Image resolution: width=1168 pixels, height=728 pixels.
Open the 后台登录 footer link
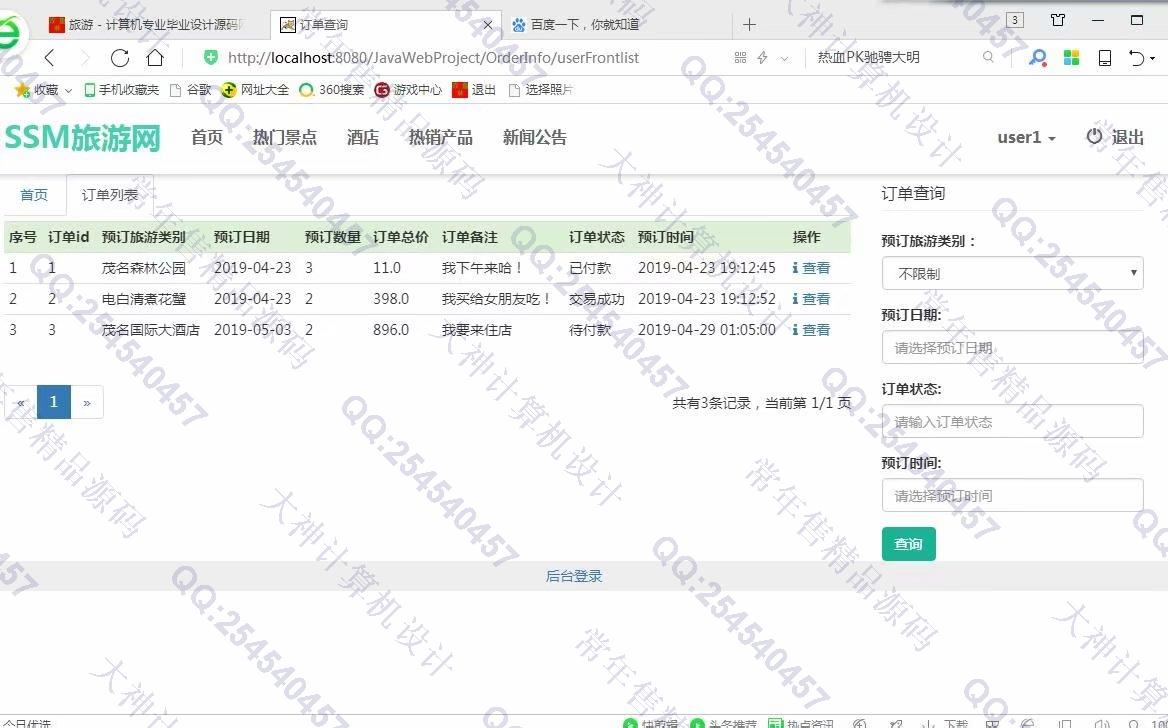pos(574,576)
